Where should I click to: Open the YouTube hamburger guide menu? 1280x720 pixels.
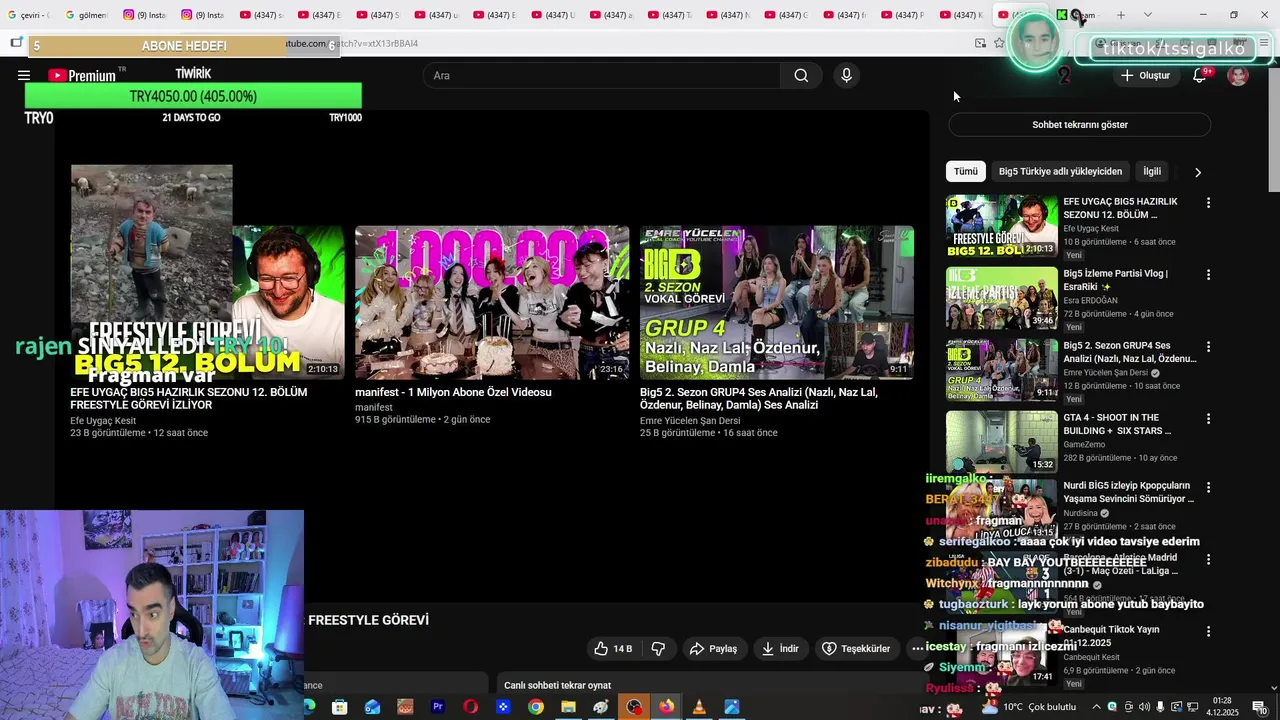[24, 75]
